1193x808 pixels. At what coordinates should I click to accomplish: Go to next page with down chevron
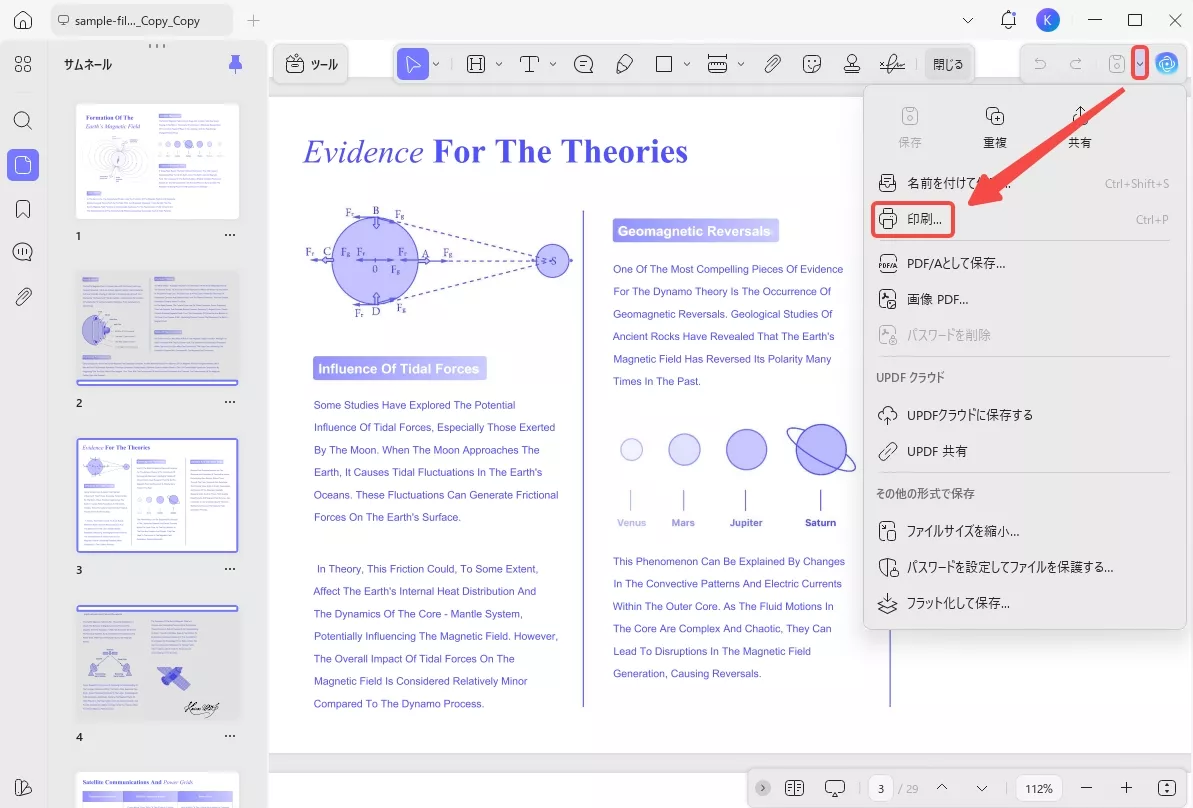981,787
